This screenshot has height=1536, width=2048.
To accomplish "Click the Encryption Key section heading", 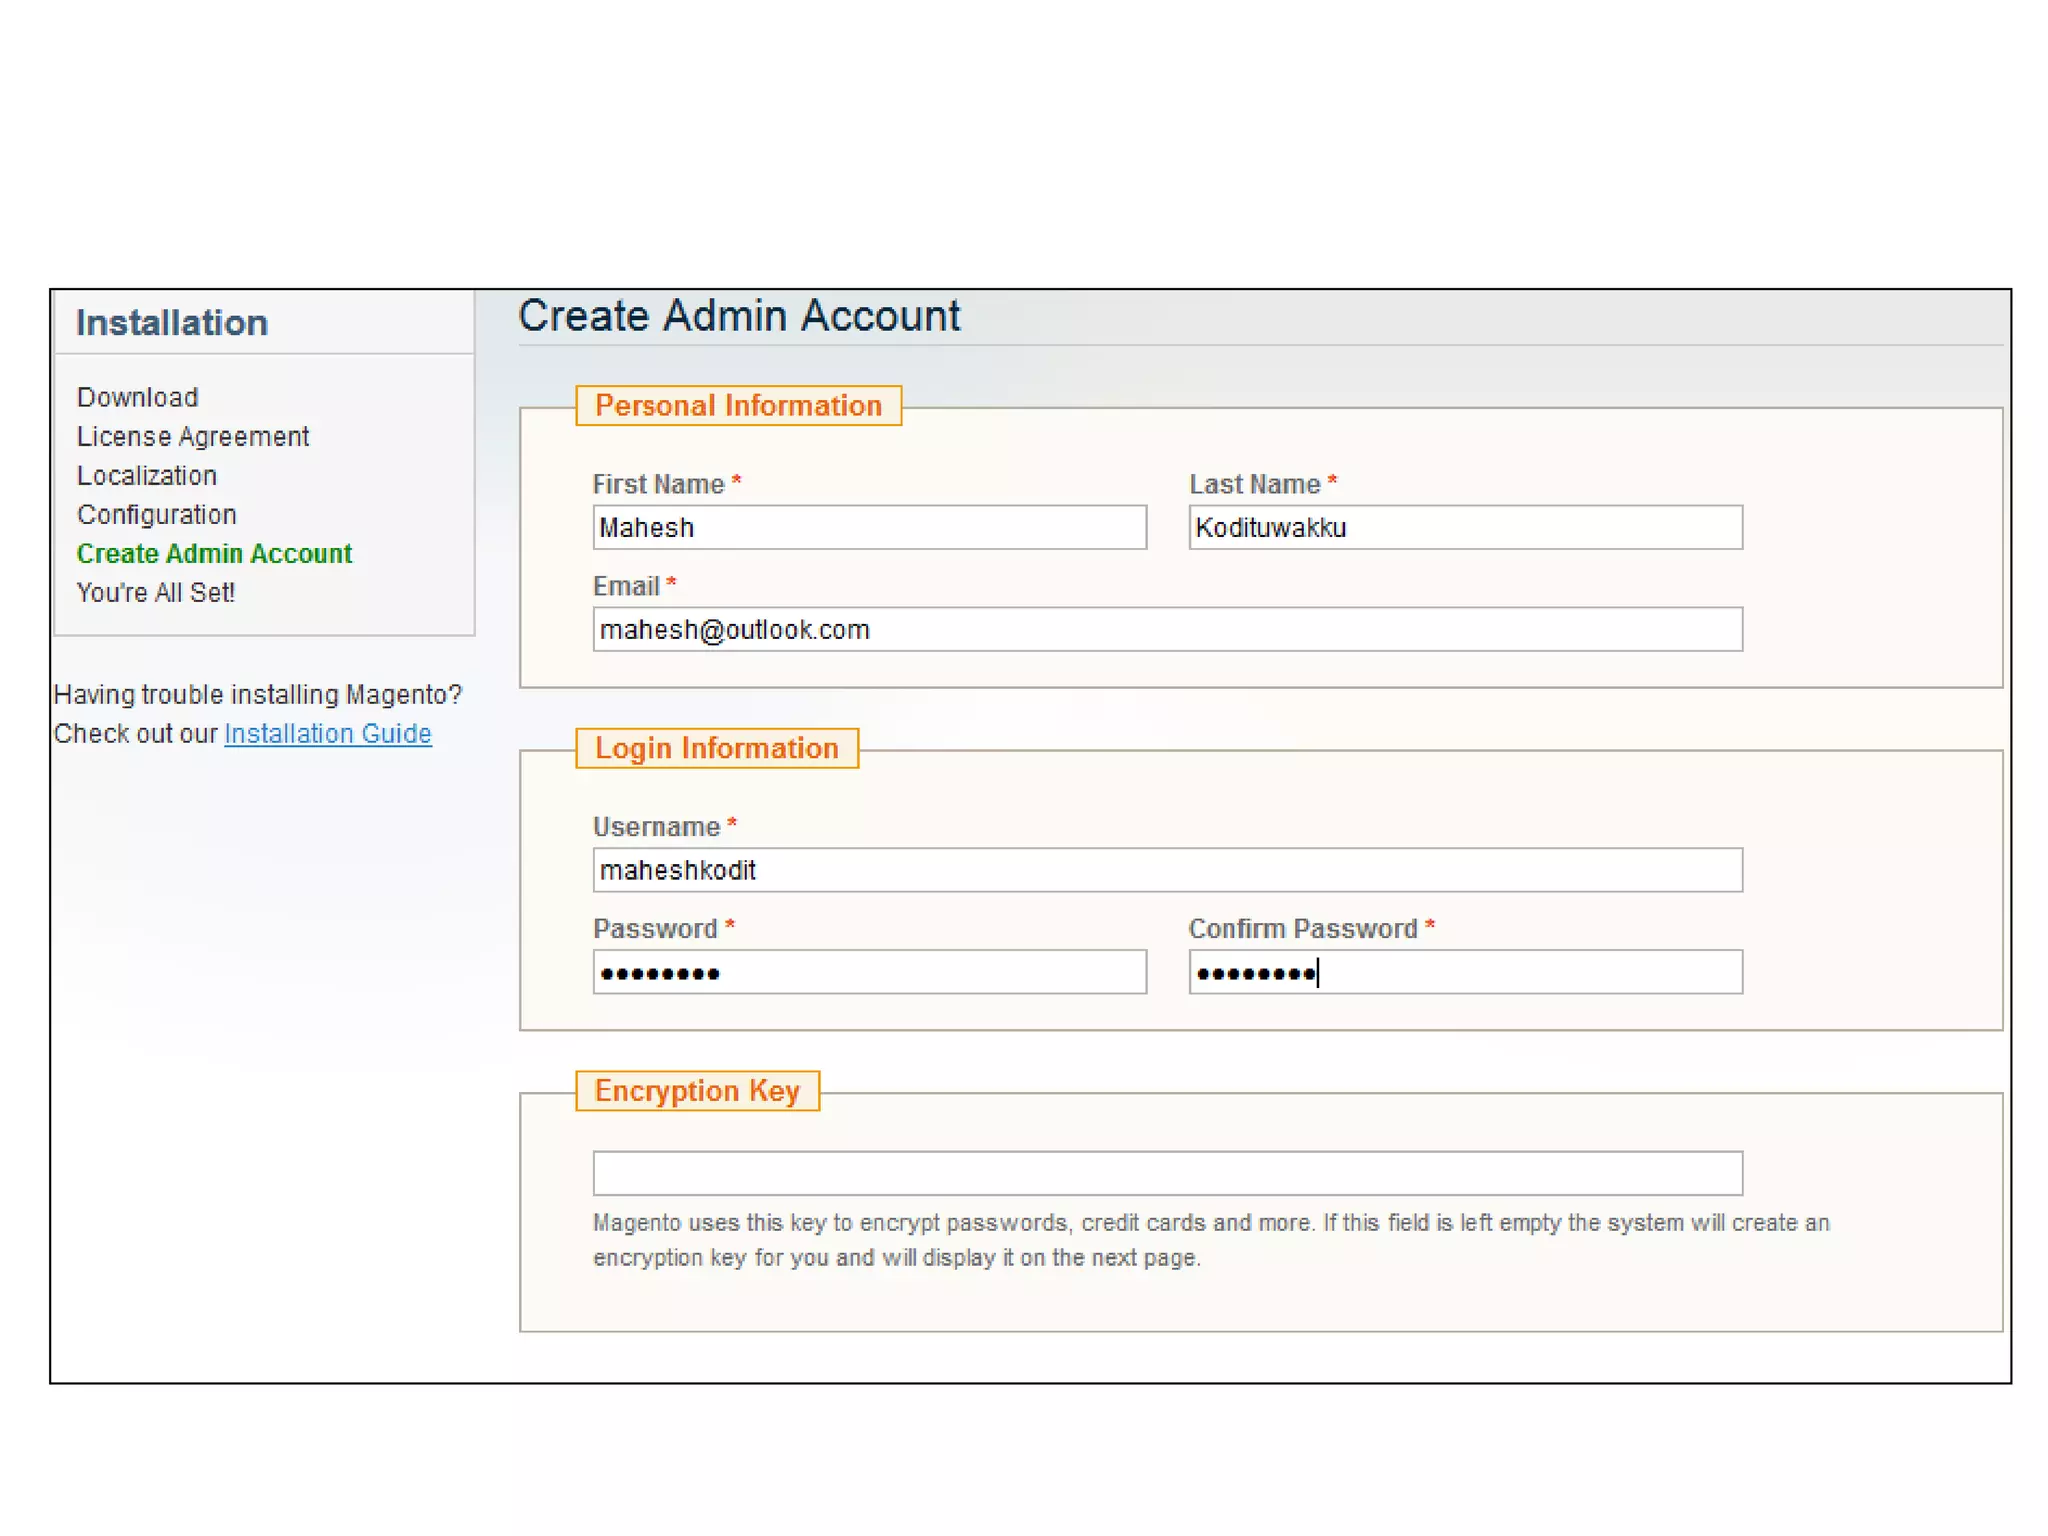I will [697, 1090].
